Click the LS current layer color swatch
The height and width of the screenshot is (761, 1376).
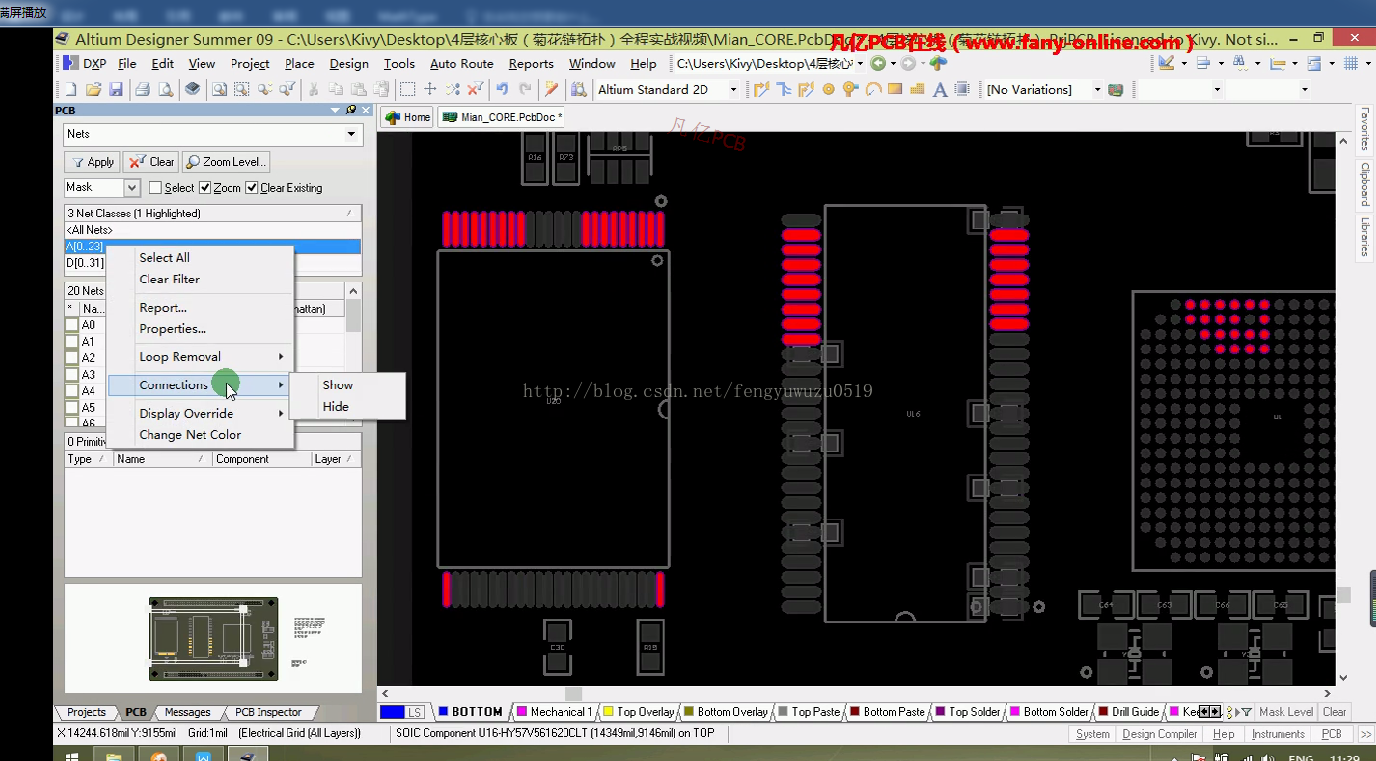coord(392,712)
